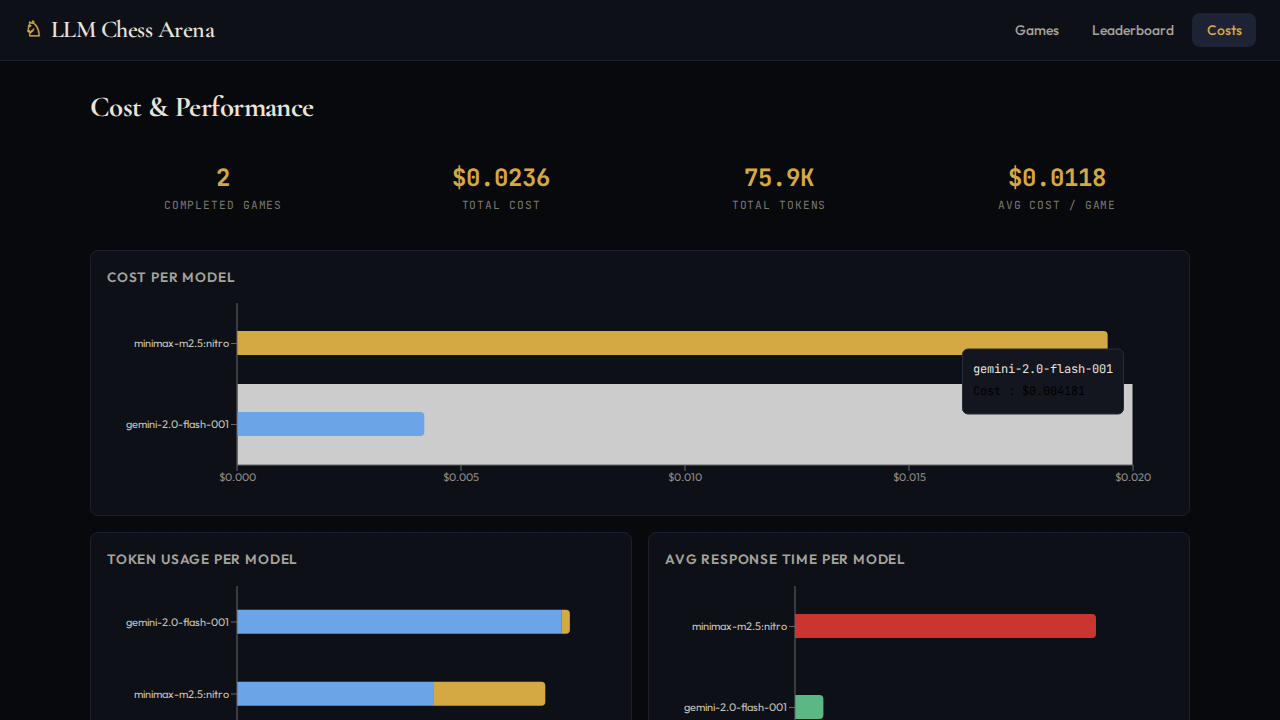Click the $0.000 axis tick label
The width and height of the screenshot is (1280, 720).
click(237, 477)
